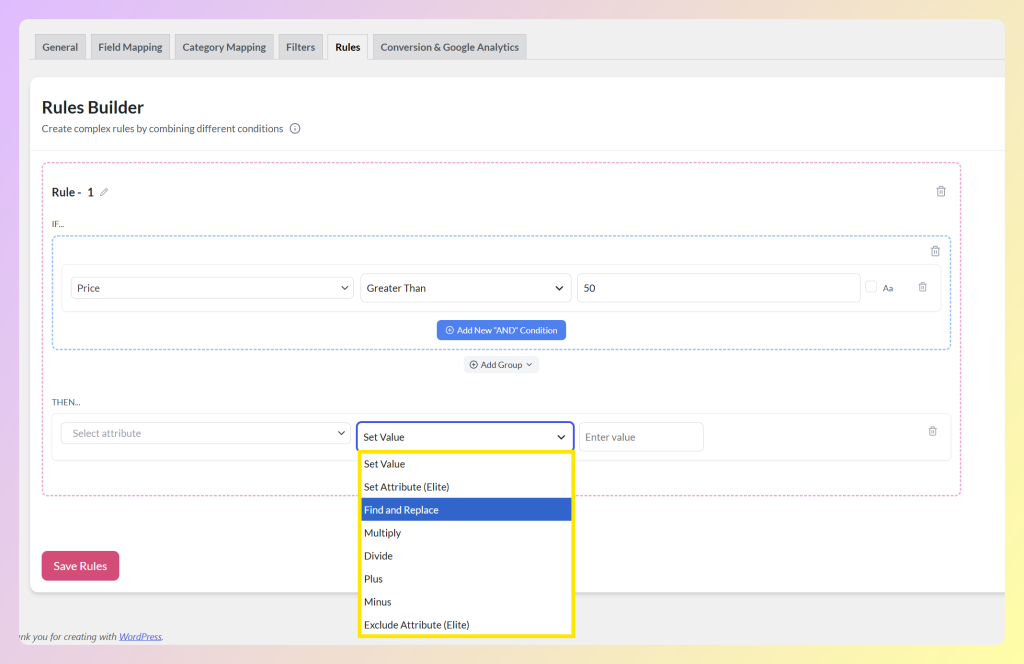Screen dimensions: 1024x664
Task: Open the Greater Than condition dropdown
Action: click(466, 288)
